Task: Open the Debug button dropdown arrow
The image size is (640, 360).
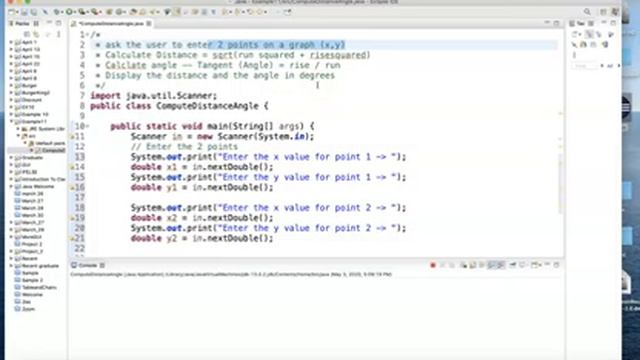Action: click(x=61, y=12)
